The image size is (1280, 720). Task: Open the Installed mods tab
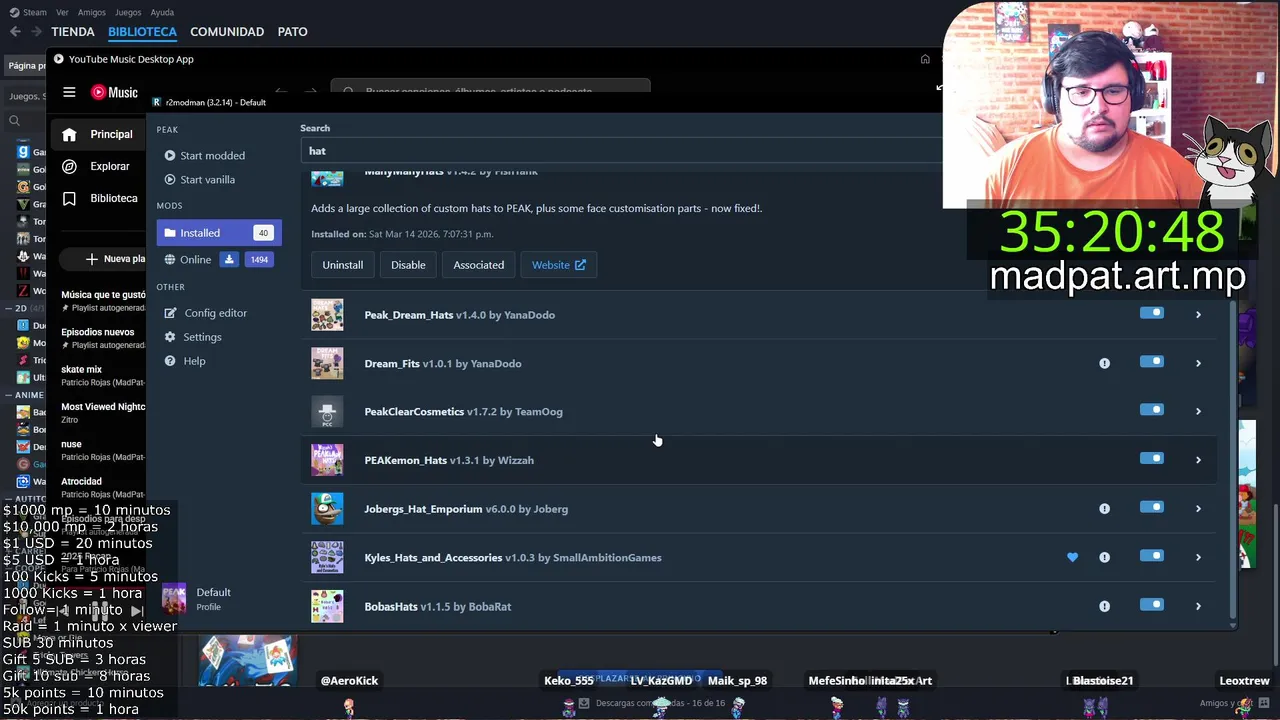coord(219,233)
